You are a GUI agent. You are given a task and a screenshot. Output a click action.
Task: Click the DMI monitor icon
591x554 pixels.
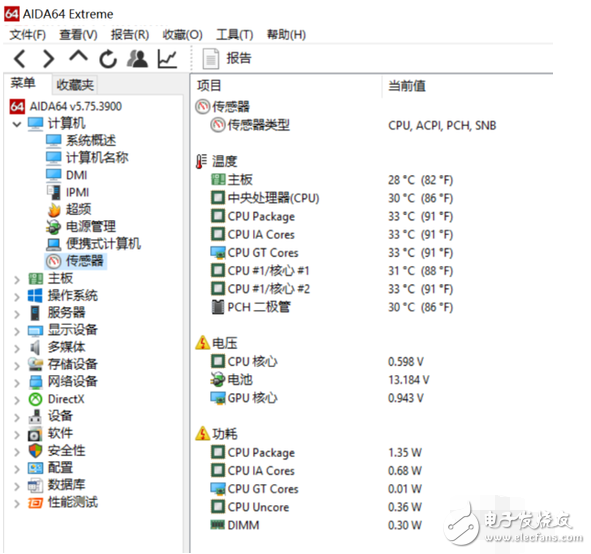point(54,175)
